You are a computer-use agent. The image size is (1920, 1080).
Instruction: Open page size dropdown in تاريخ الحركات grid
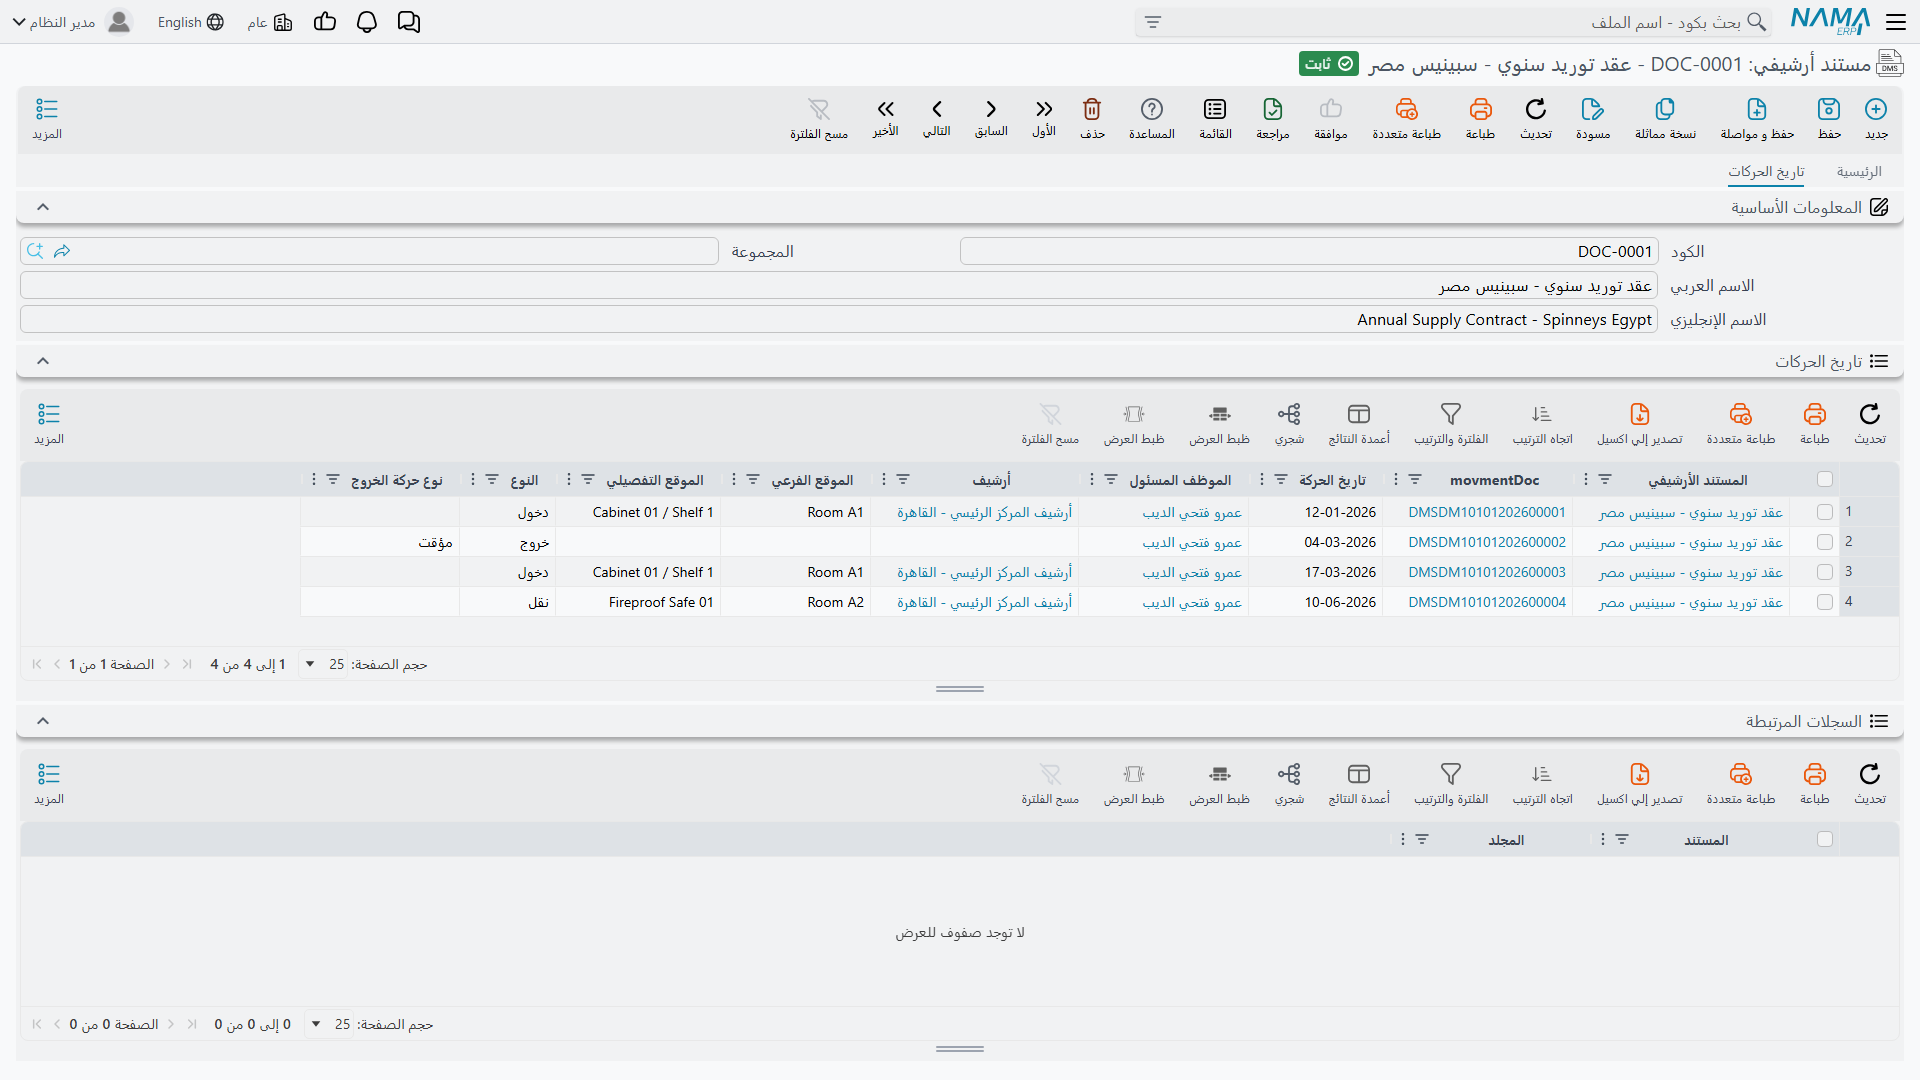323,664
